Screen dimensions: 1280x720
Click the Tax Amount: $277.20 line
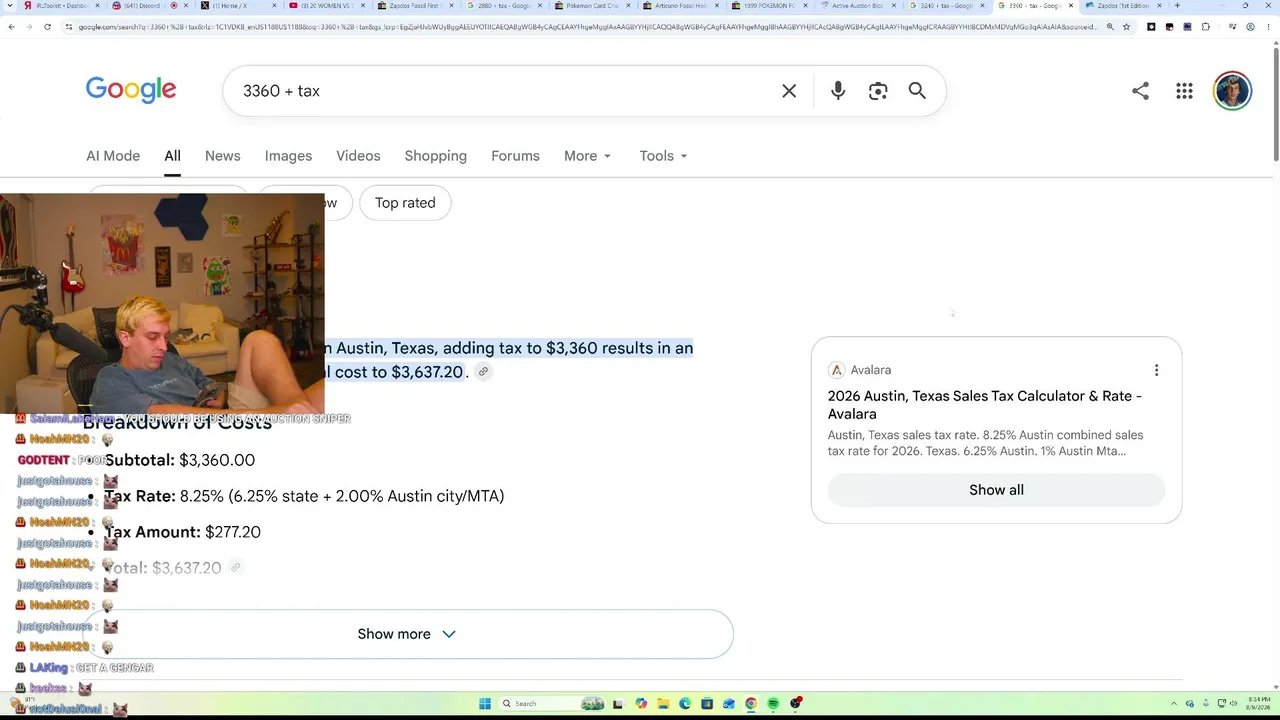(x=183, y=532)
